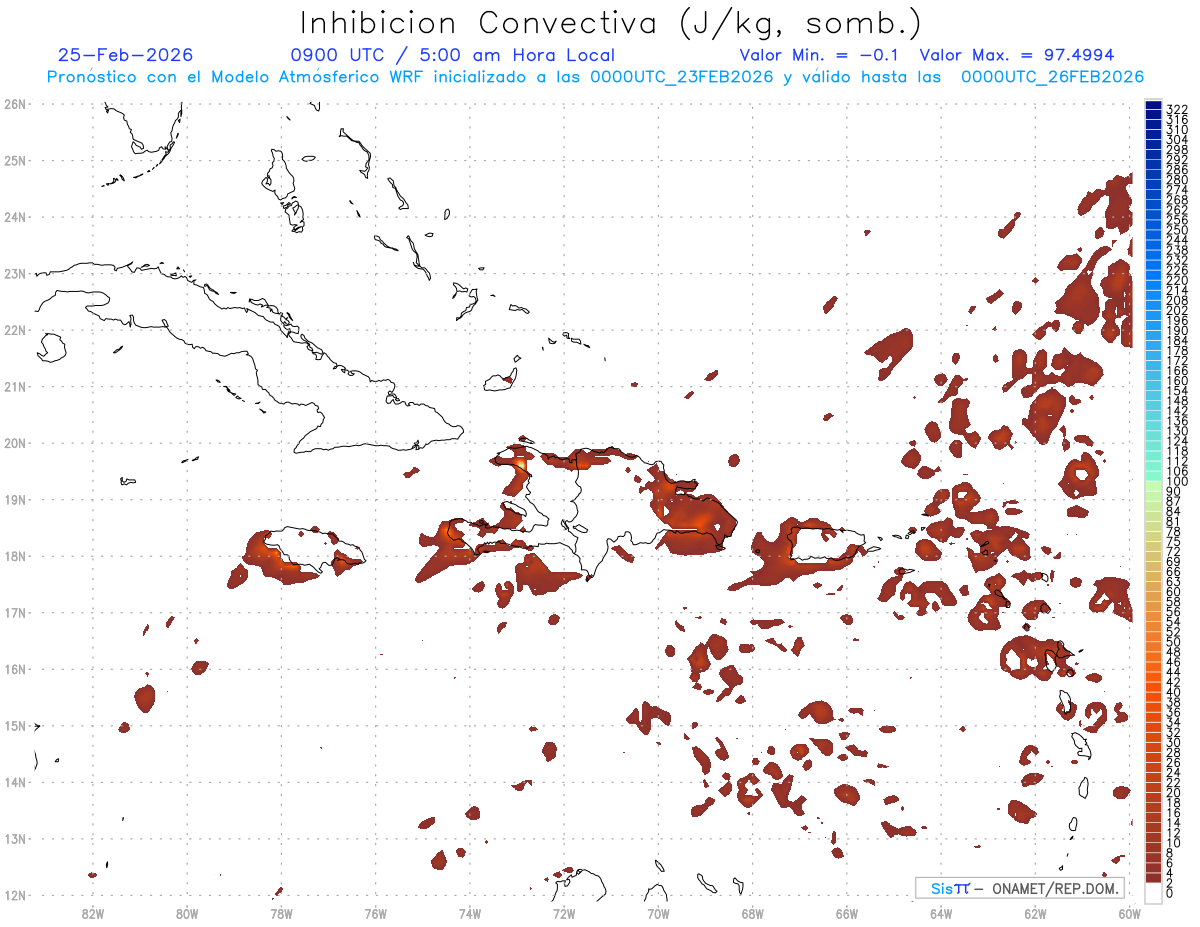Viewport: 1200px width, 927px height.
Task: Click the '70W' longitude label
Action: tap(658, 913)
